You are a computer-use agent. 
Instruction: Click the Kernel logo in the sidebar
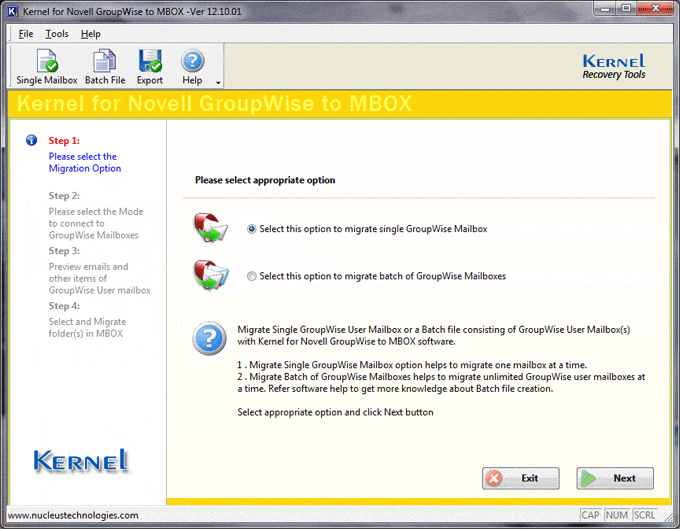[81, 461]
